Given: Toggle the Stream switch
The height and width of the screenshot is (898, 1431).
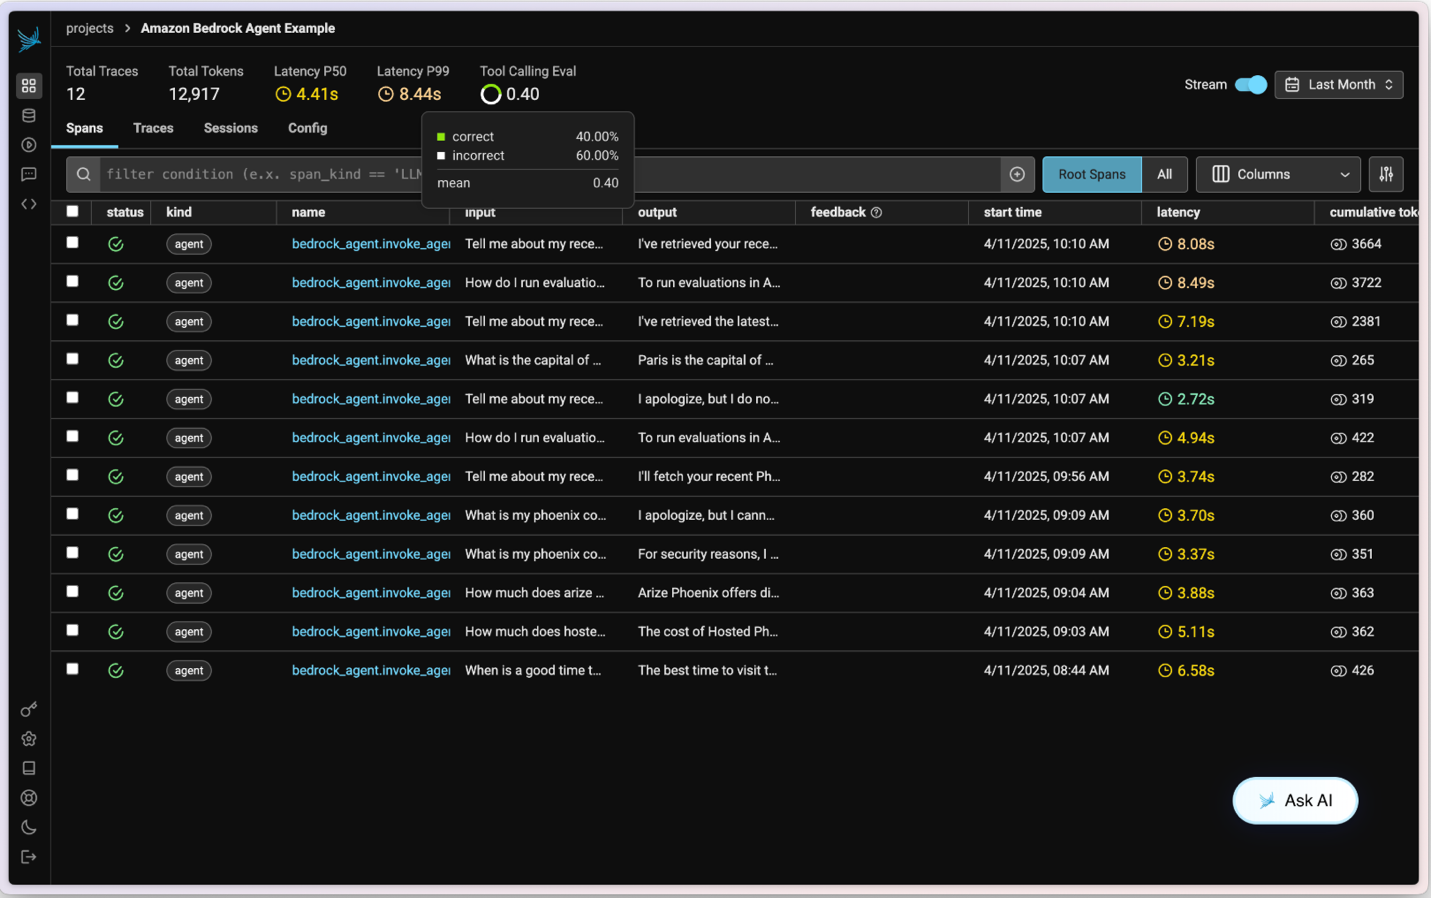Looking at the screenshot, I should (1250, 85).
